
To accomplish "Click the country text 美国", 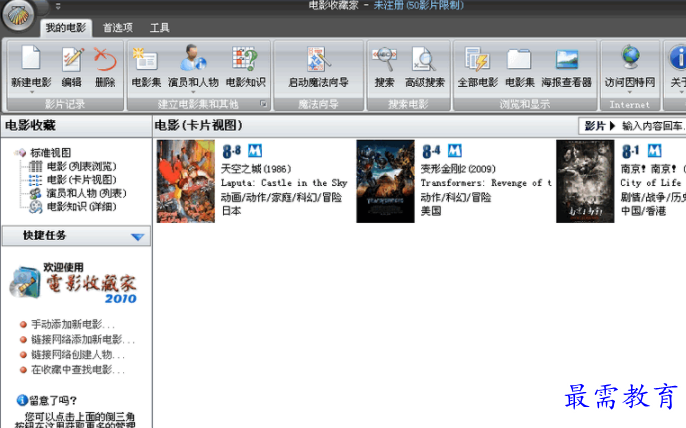I will pos(431,211).
